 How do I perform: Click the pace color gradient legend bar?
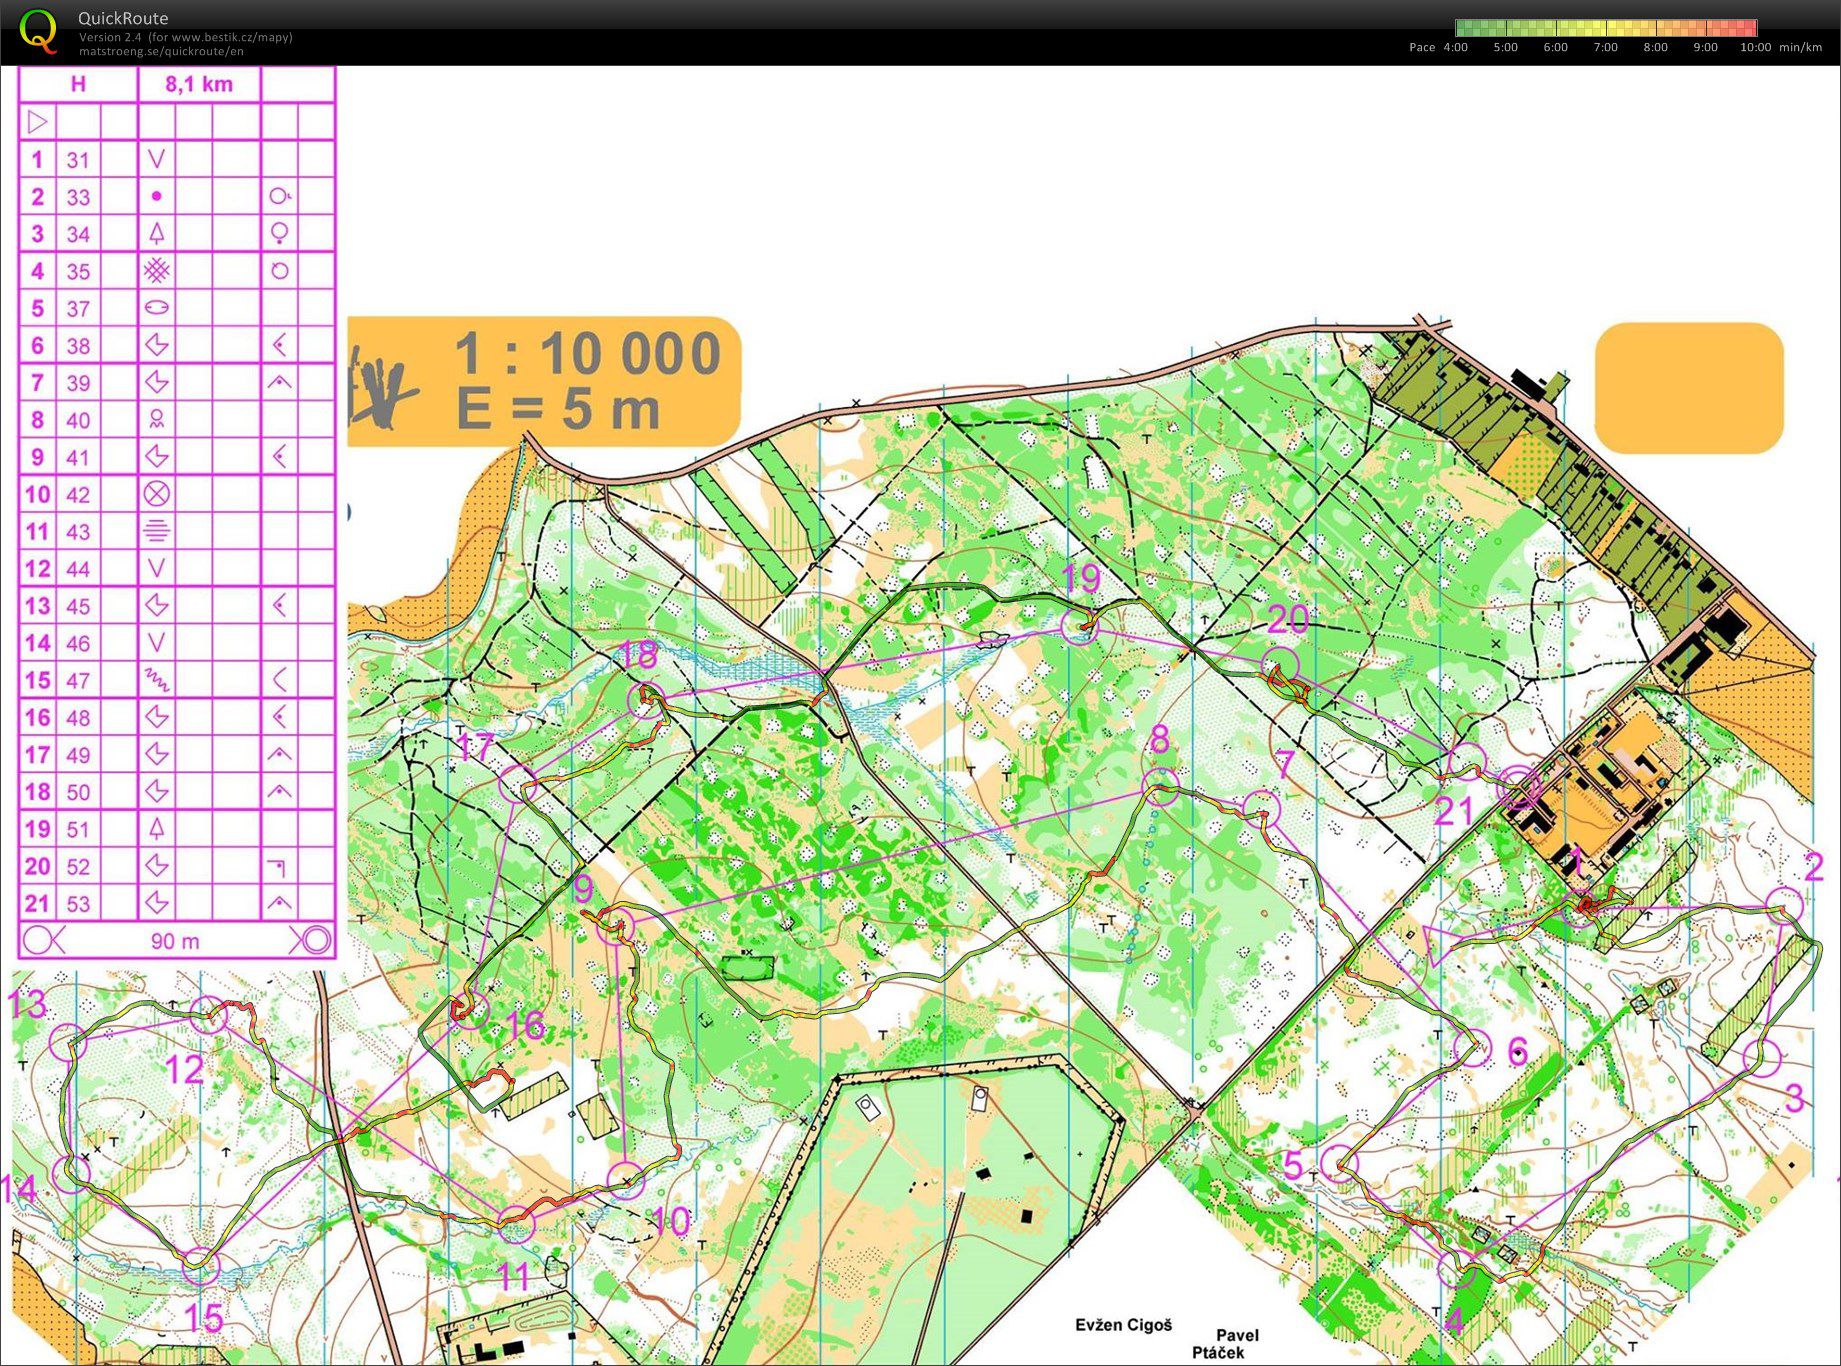1606,28
